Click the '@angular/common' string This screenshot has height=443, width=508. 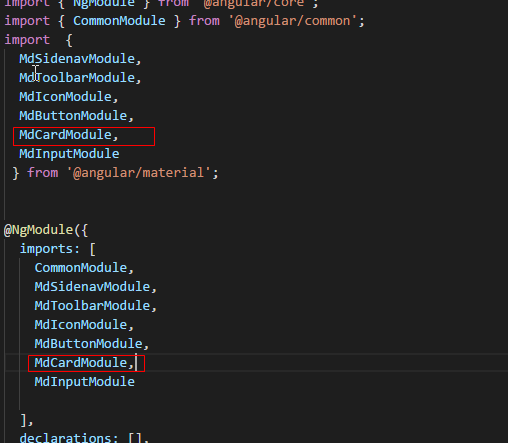pos(293,21)
